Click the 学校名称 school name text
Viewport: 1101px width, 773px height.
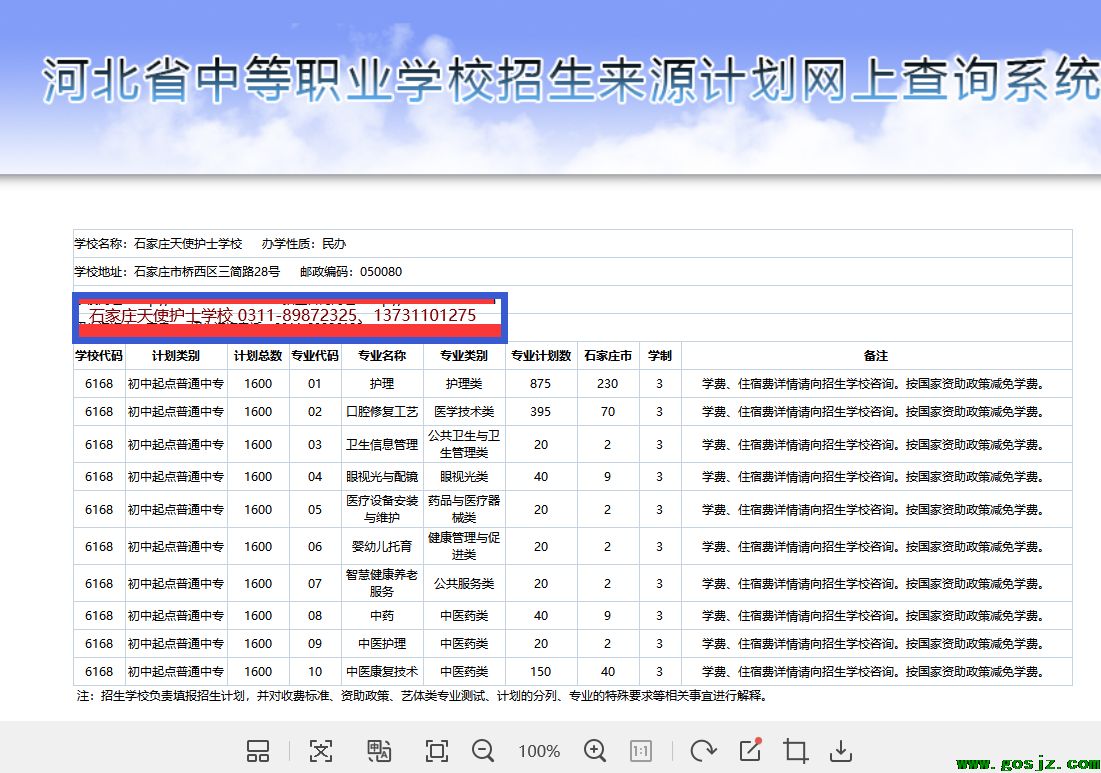pos(159,244)
